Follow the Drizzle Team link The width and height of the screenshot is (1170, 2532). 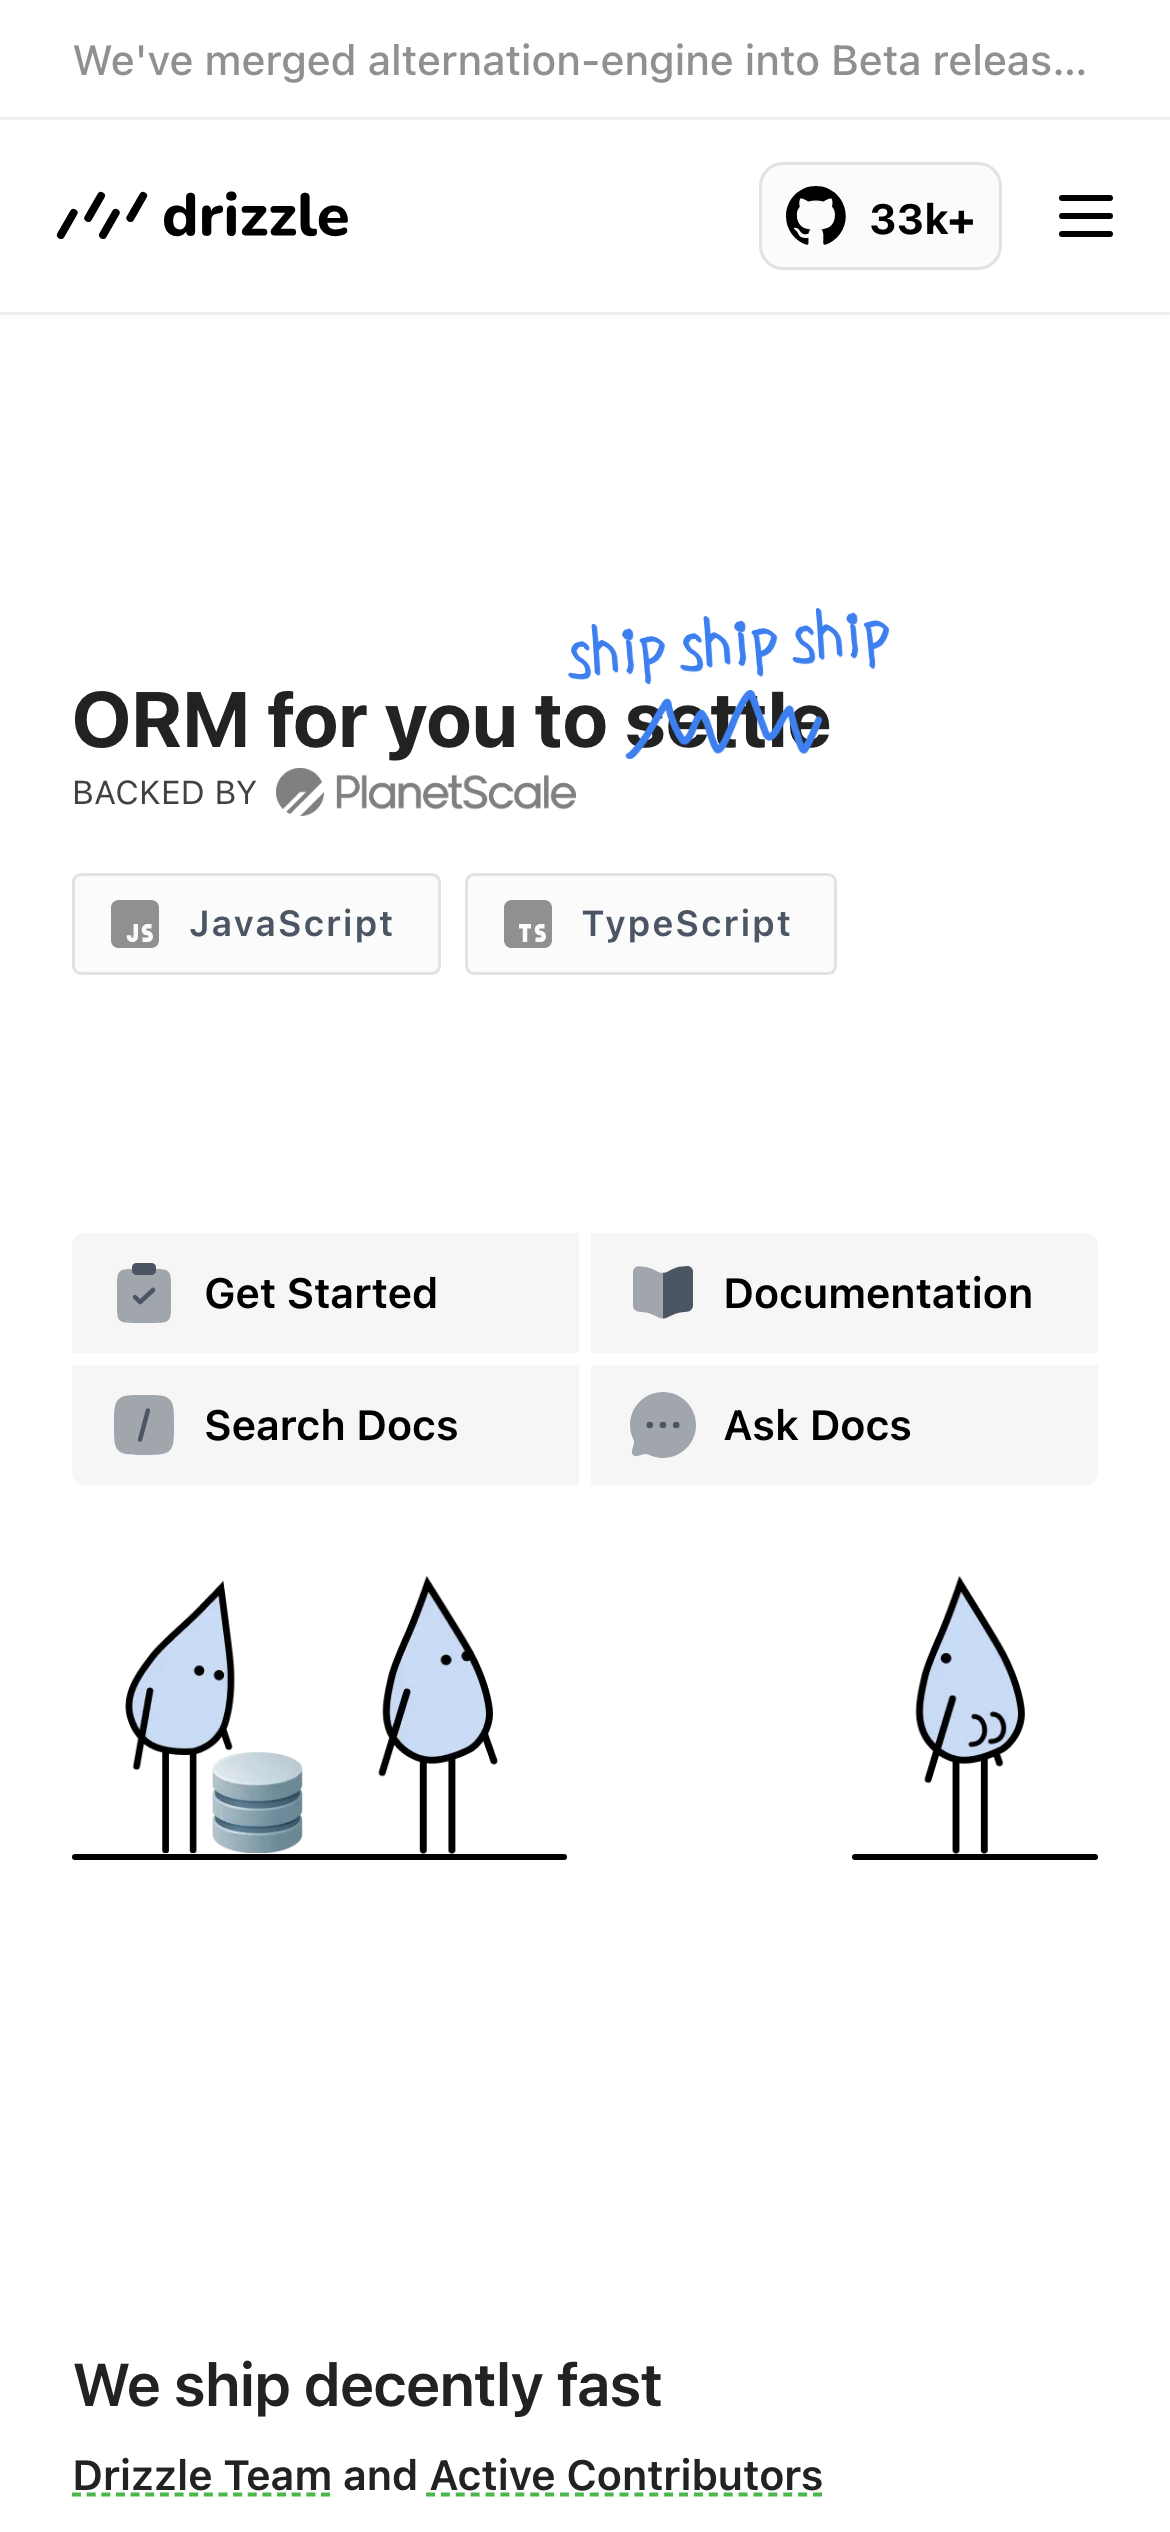pos(202,2476)
